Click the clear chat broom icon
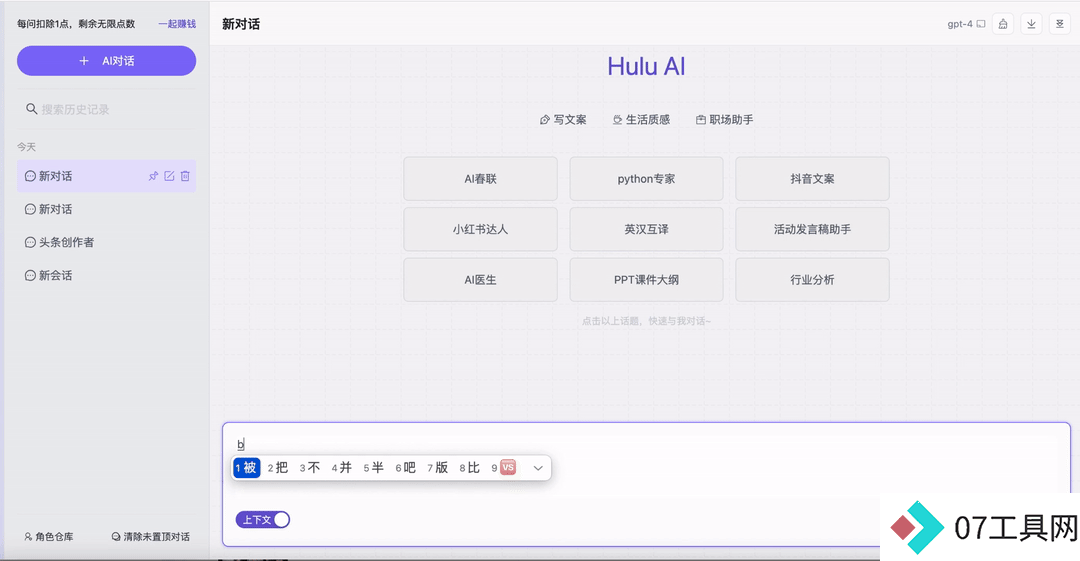Viewport: 1080px width, 561px height. (1003, 24)
